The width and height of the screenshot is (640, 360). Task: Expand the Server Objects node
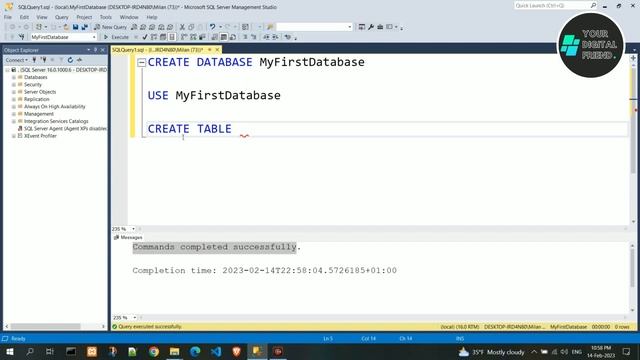(14, 92)
